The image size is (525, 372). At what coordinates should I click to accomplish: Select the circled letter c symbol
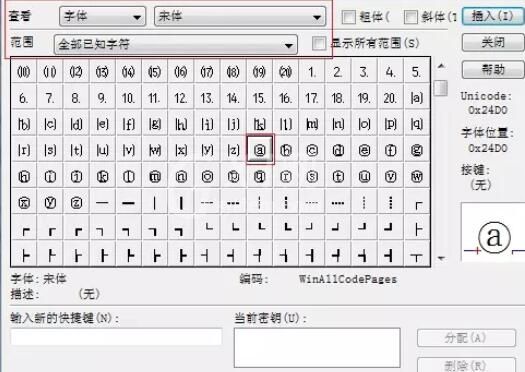point(312,150)
